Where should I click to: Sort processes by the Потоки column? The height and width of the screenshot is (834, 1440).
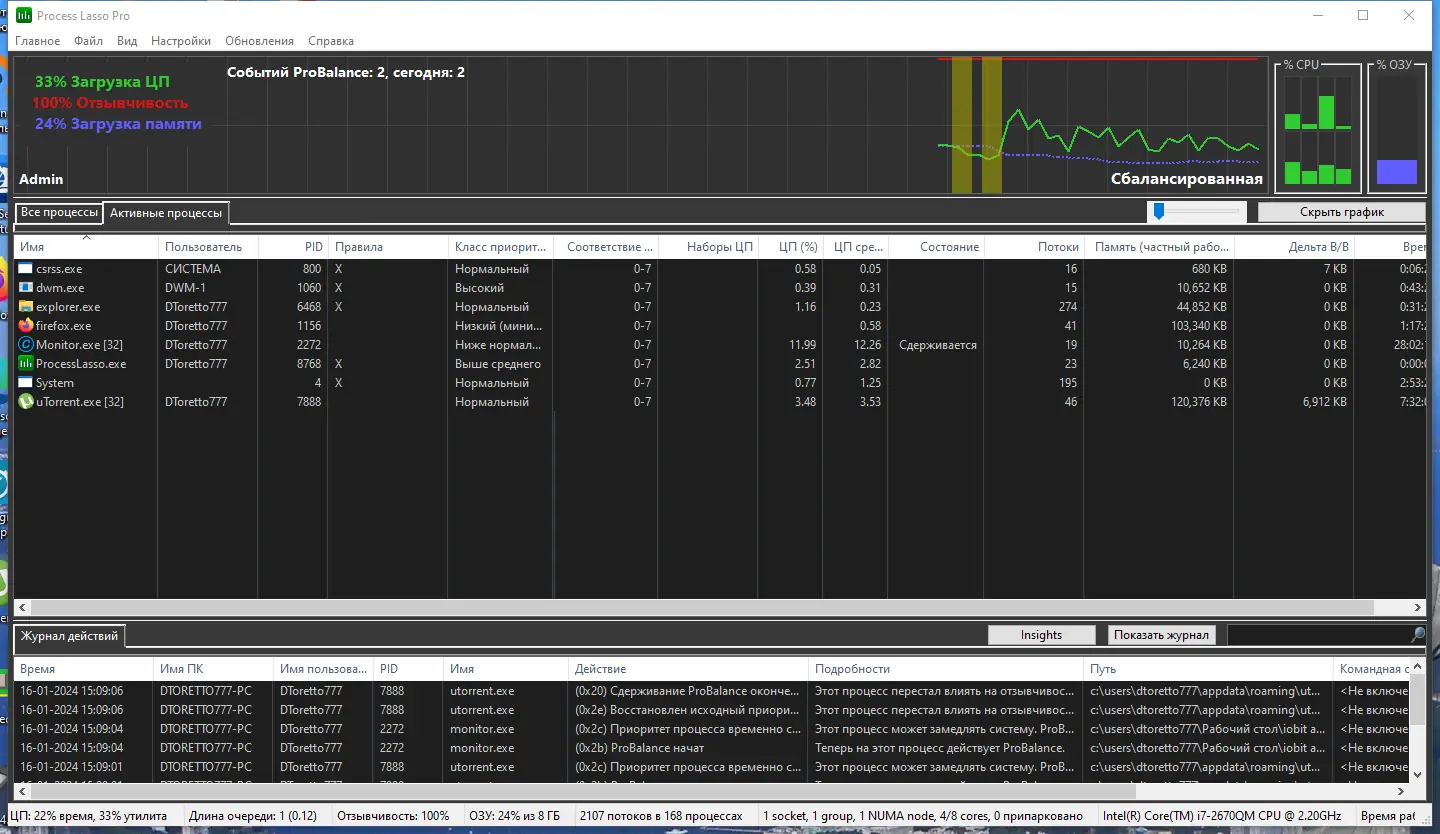[x=1034, y=247]
